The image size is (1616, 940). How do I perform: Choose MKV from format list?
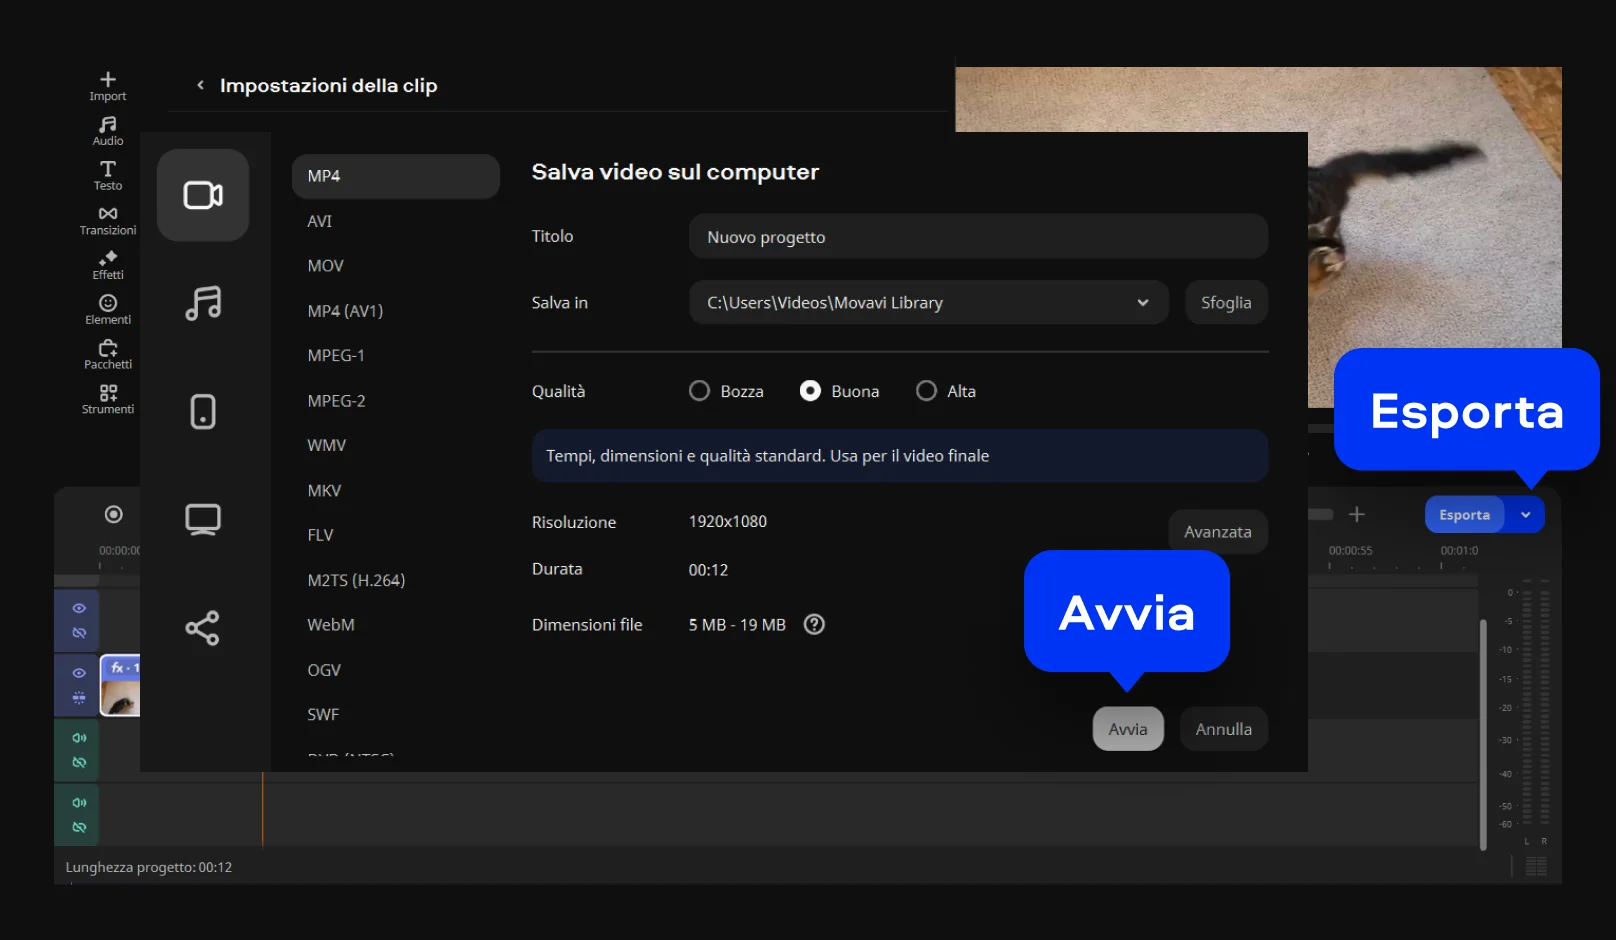[x=324, y=491]
